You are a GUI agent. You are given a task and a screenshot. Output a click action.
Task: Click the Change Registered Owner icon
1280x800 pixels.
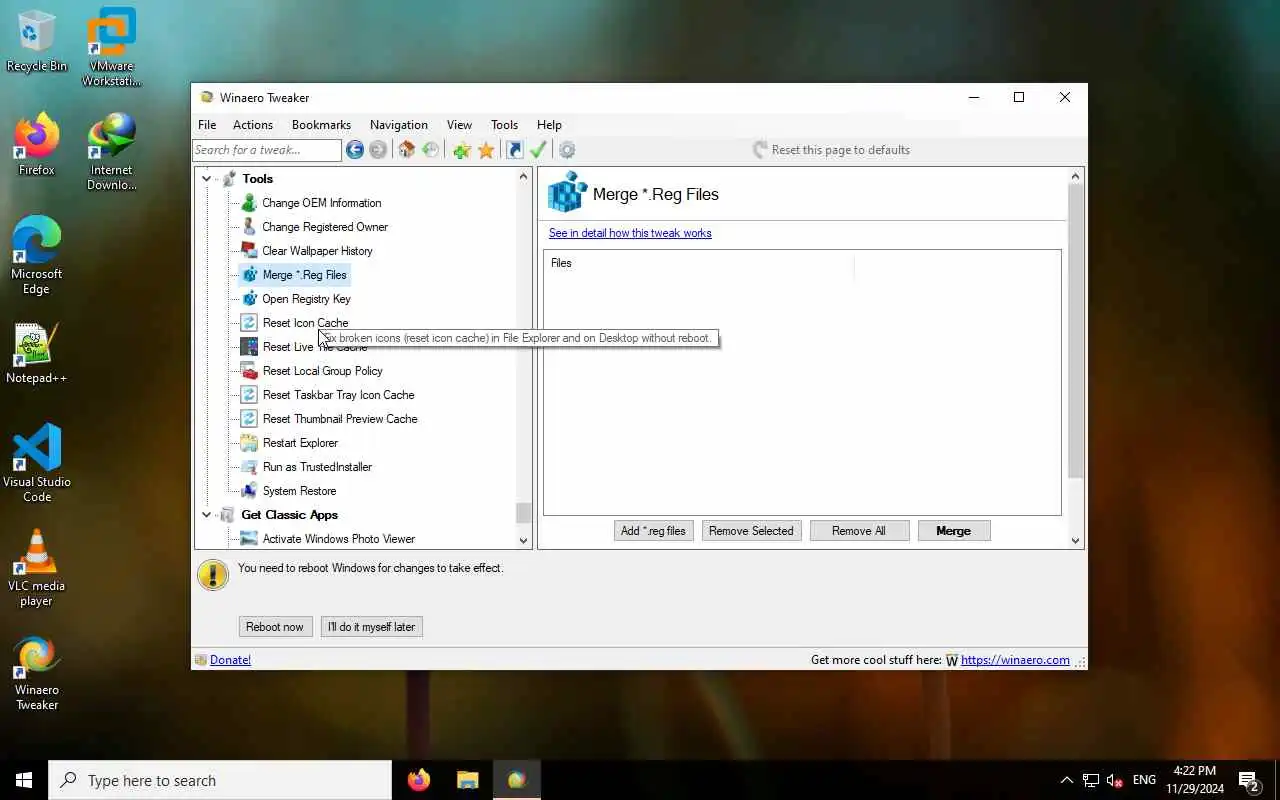249,227
